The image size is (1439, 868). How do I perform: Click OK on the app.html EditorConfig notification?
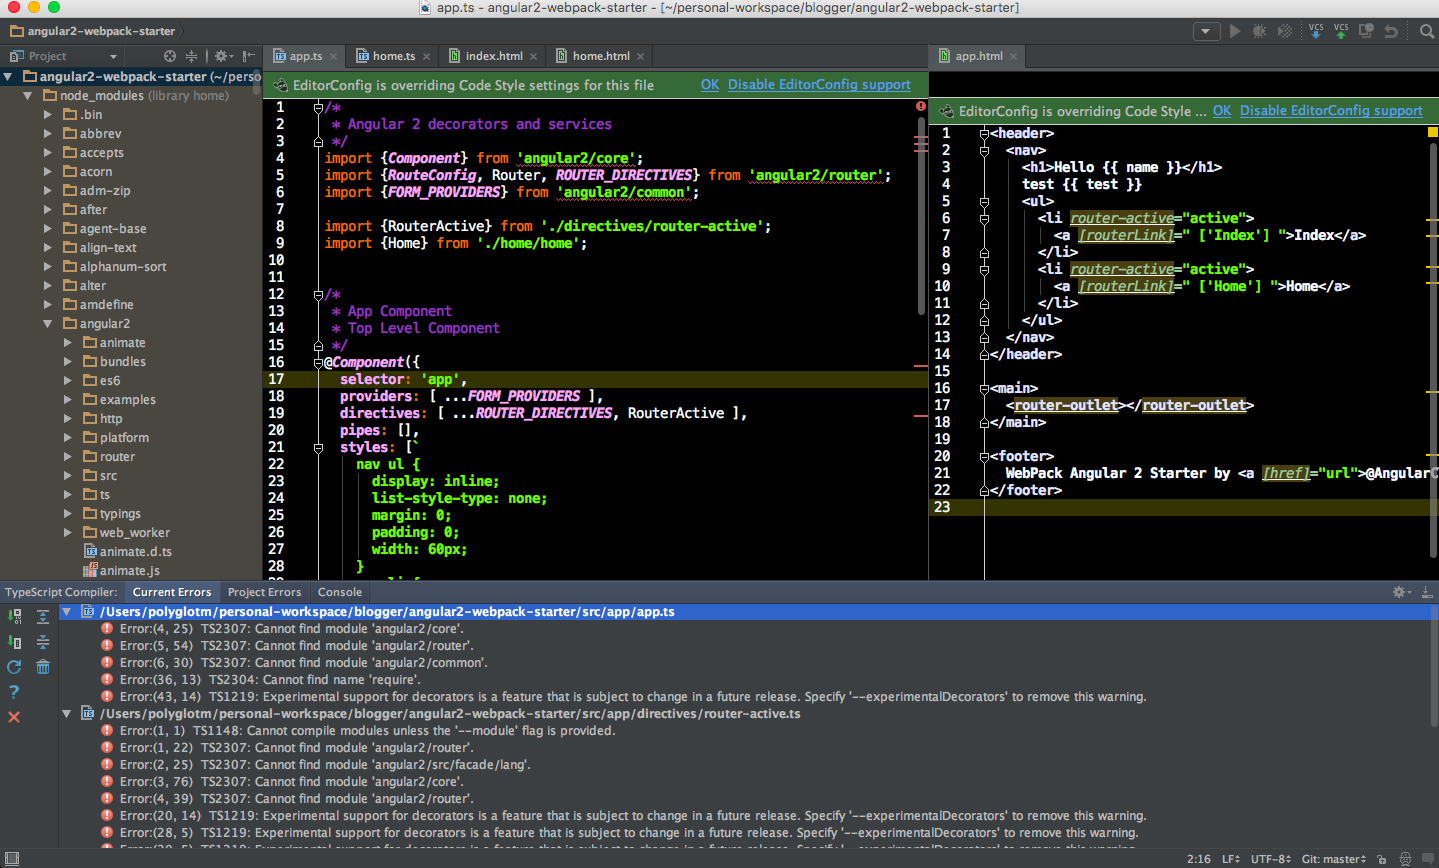[x=1222, y=111]
